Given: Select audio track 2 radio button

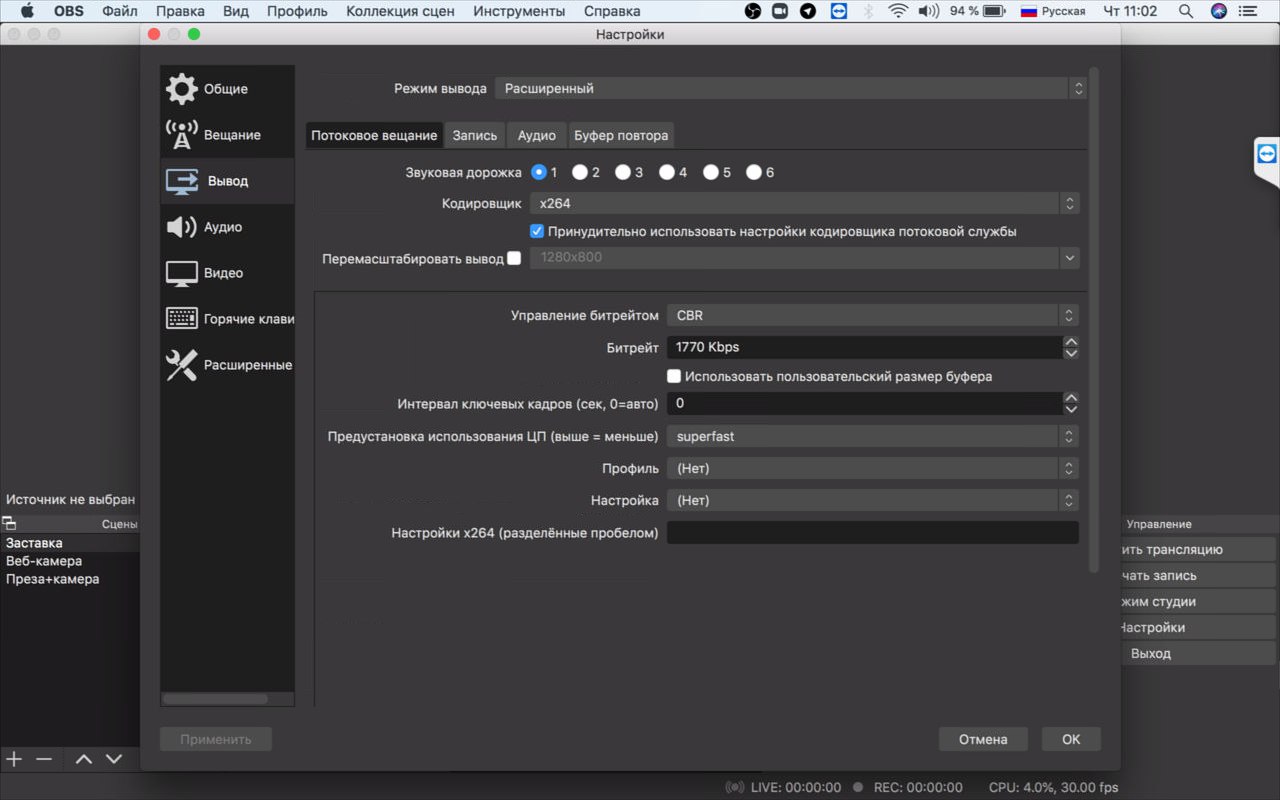Looking at the screenshot, I should click(x=580, y=172).
